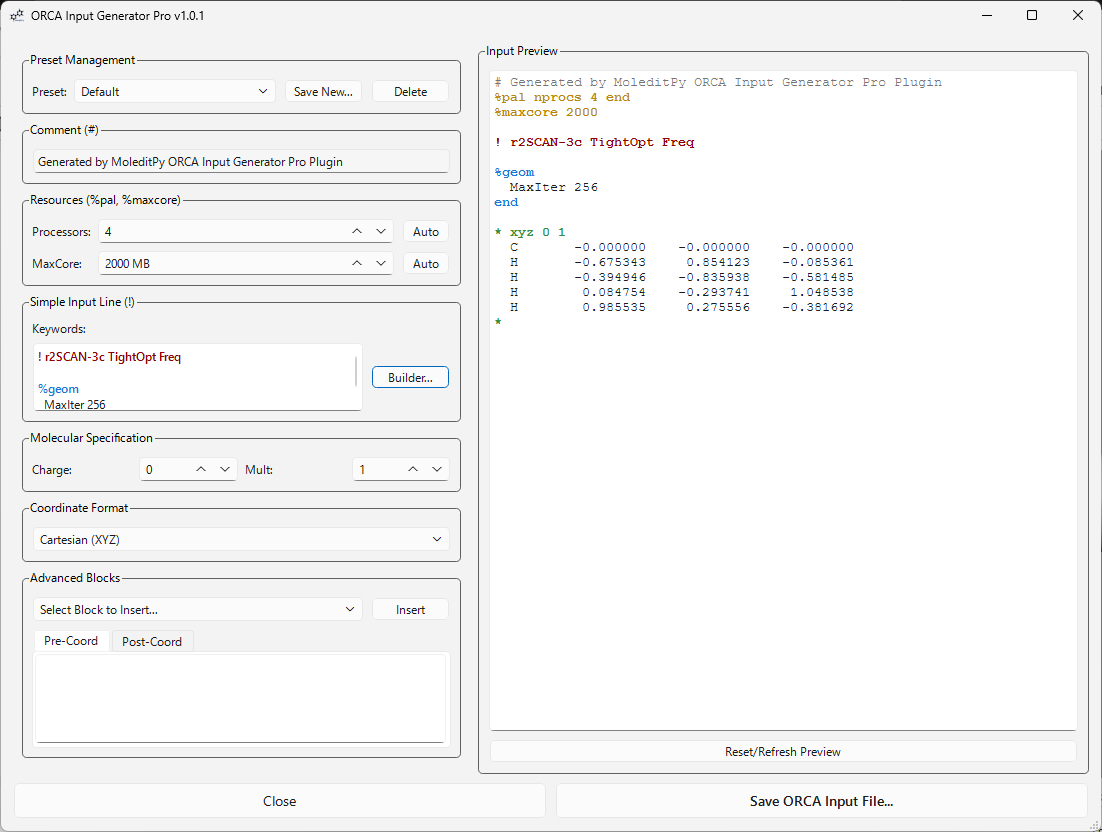The height and width of the screenshot is (832, 1102).
Task: Click the '%geom' text in Keywords box
Action: [58, 389]
